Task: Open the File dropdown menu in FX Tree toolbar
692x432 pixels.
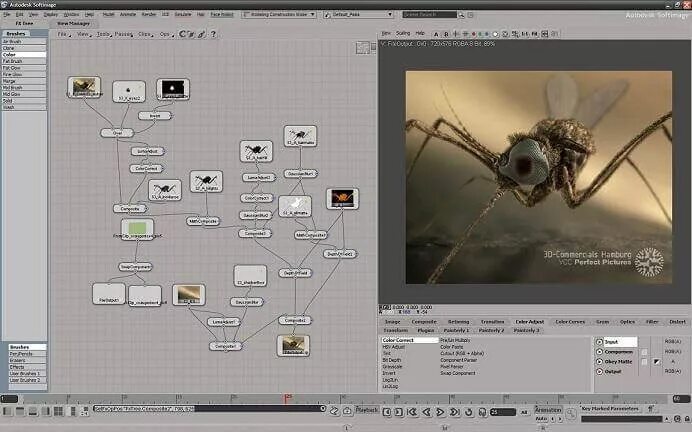Action: click(64, 34)
